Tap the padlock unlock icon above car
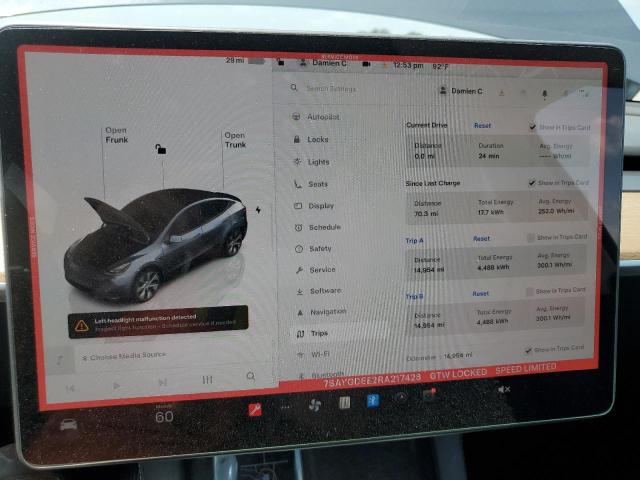 point(160,149)
